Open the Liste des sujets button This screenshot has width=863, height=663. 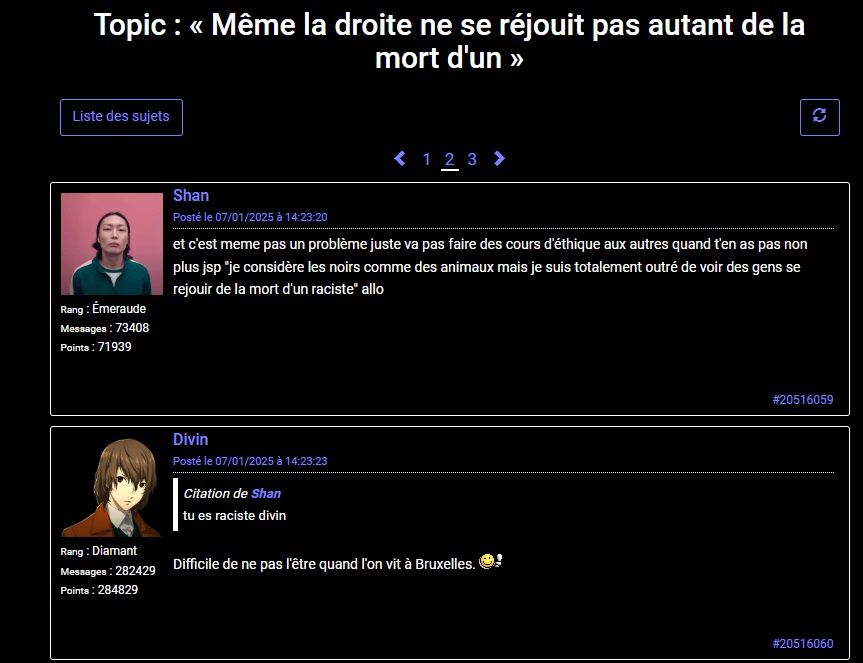coord(121,117)
